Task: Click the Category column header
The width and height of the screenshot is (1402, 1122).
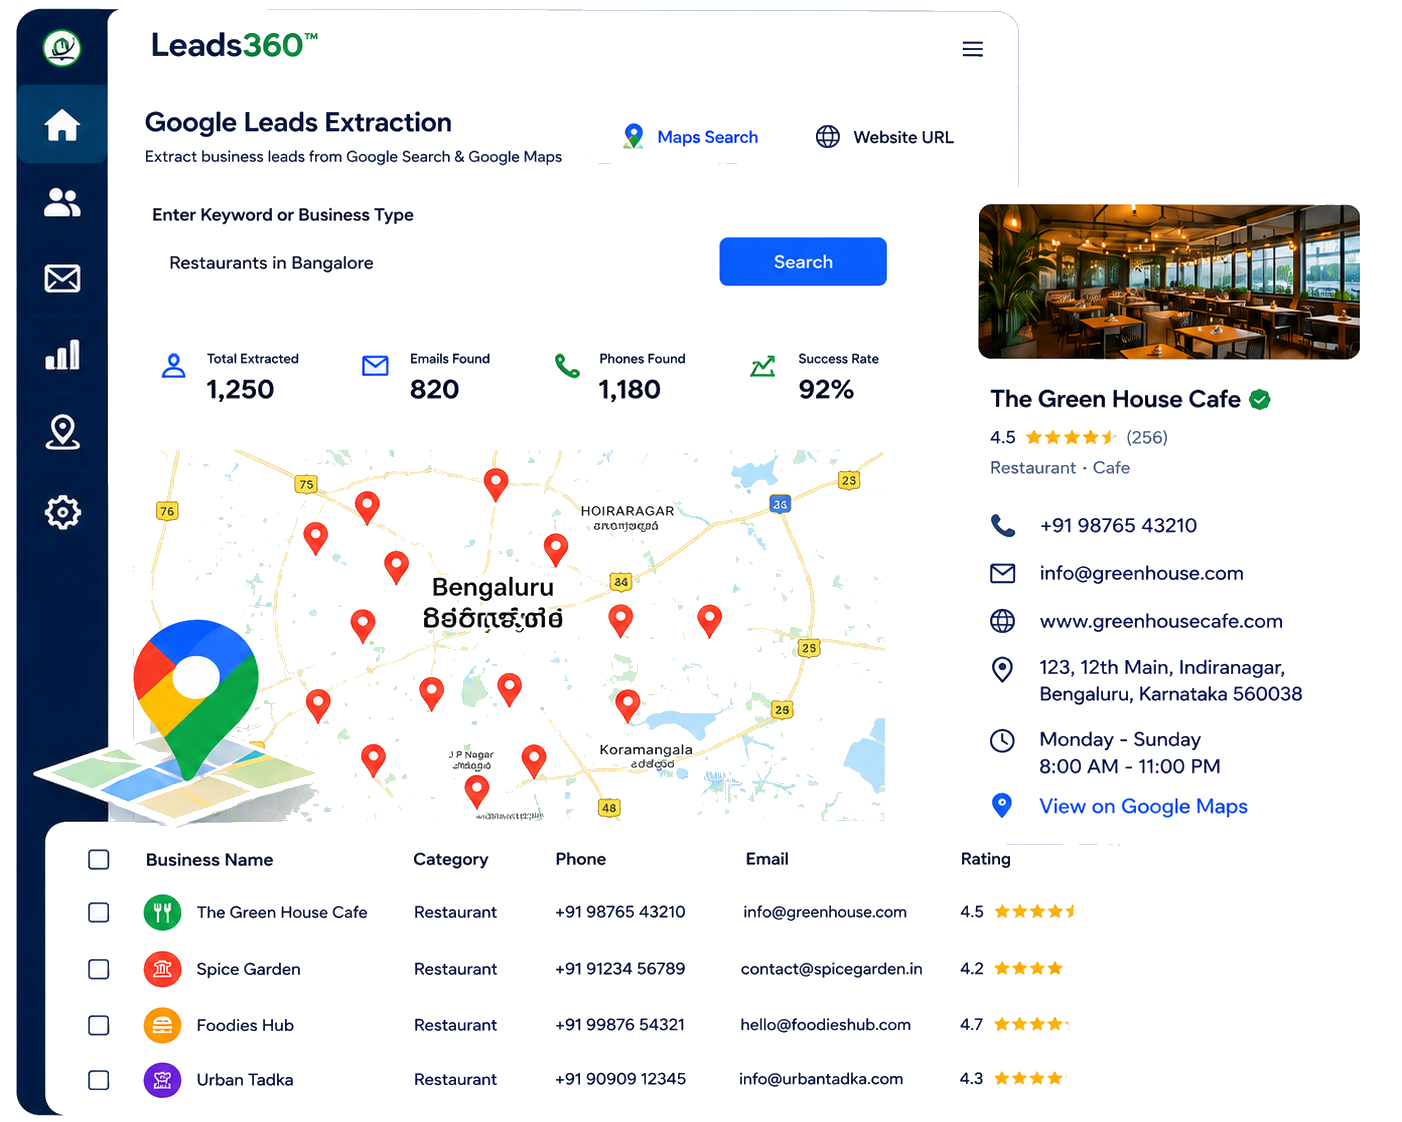Action: (451, 859)
